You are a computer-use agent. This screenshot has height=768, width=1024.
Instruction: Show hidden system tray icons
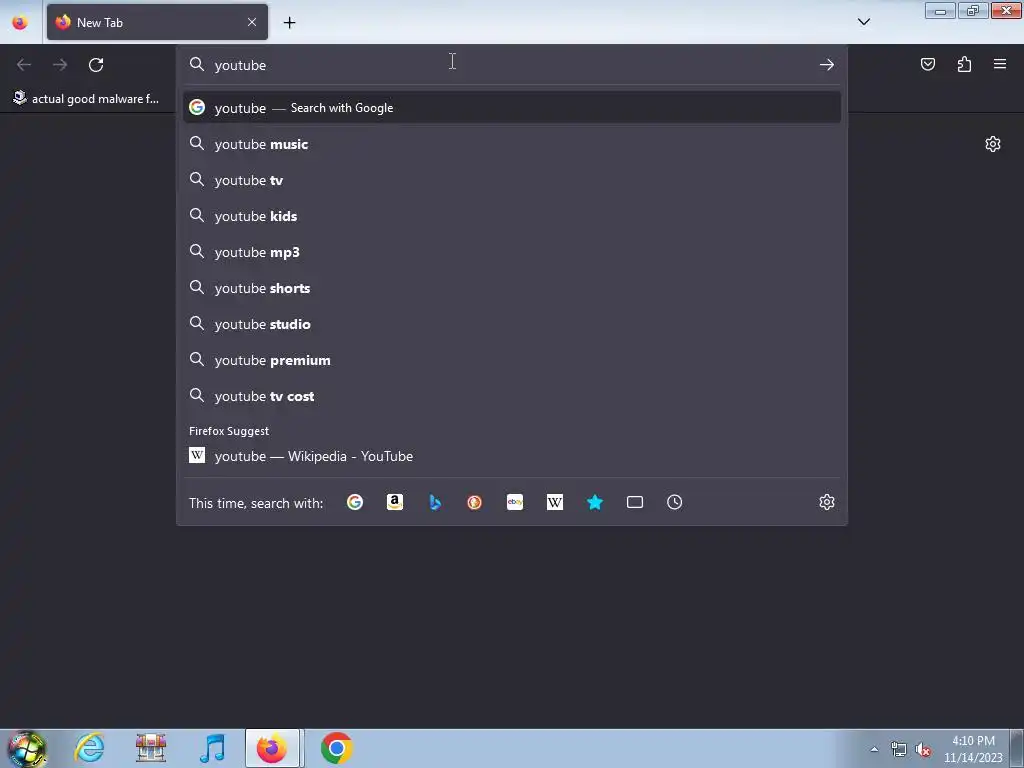pos(874,749)
